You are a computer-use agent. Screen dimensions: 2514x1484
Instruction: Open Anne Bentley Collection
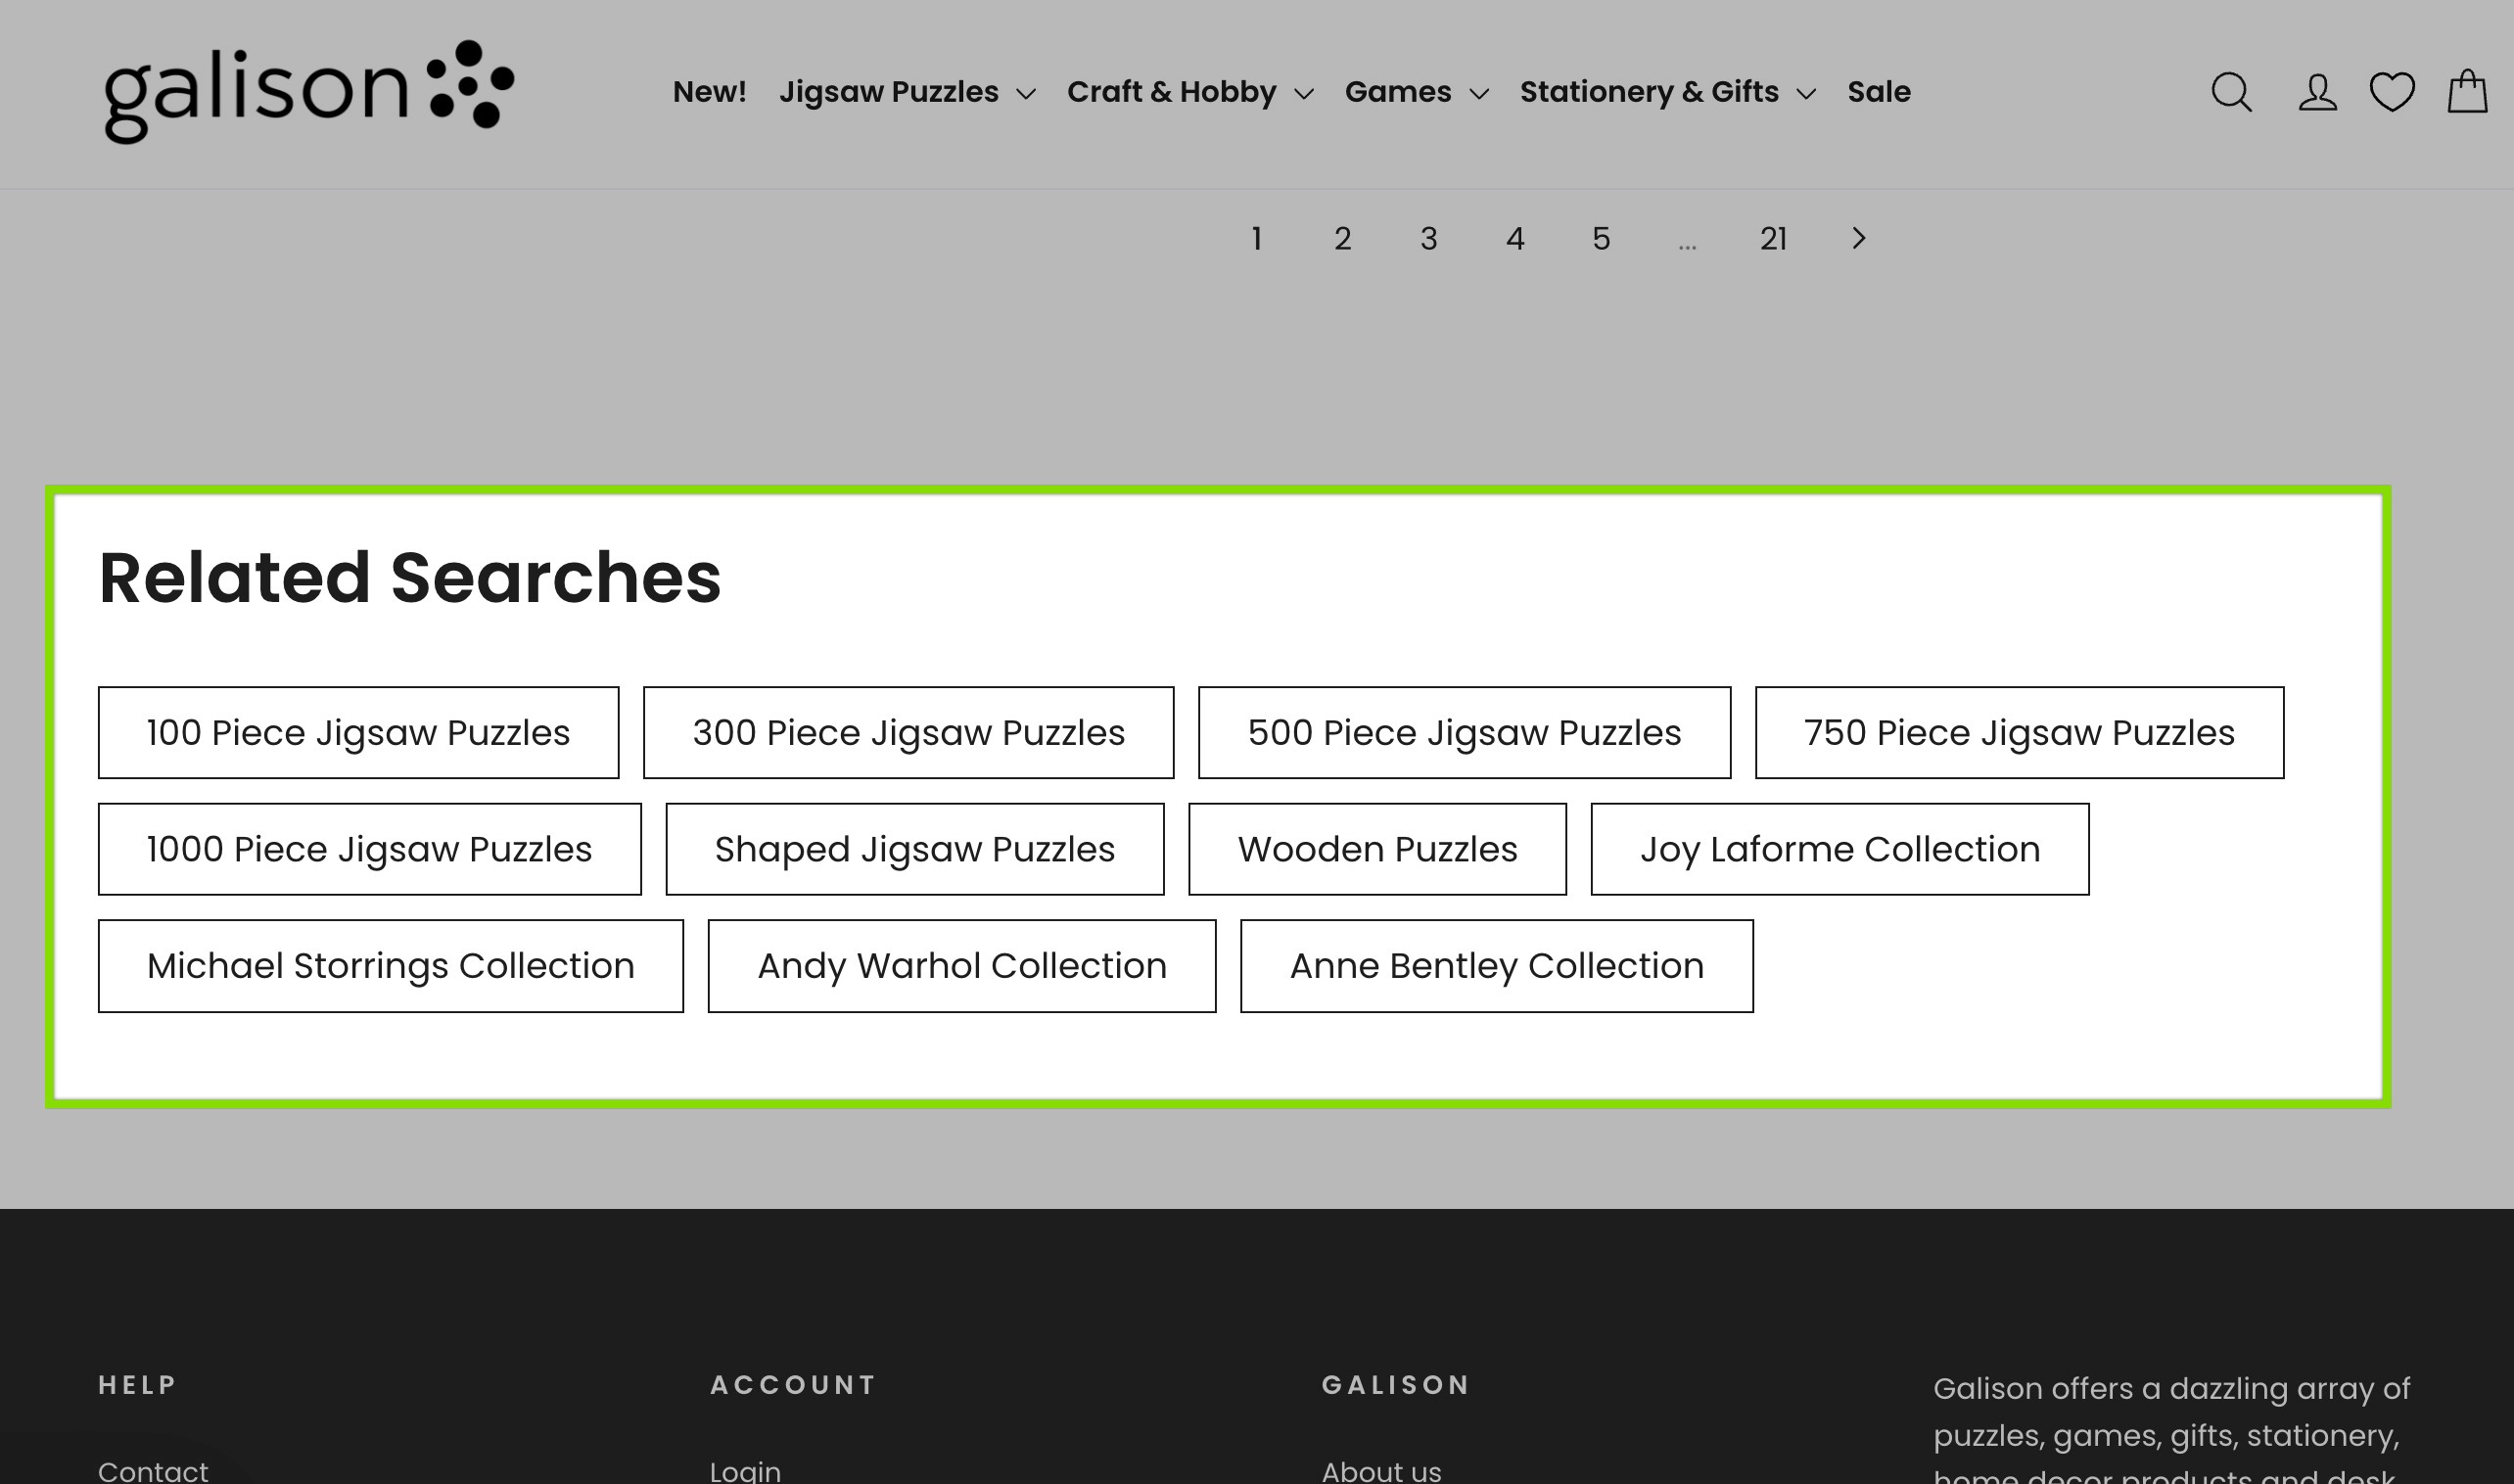point(1496,966)
